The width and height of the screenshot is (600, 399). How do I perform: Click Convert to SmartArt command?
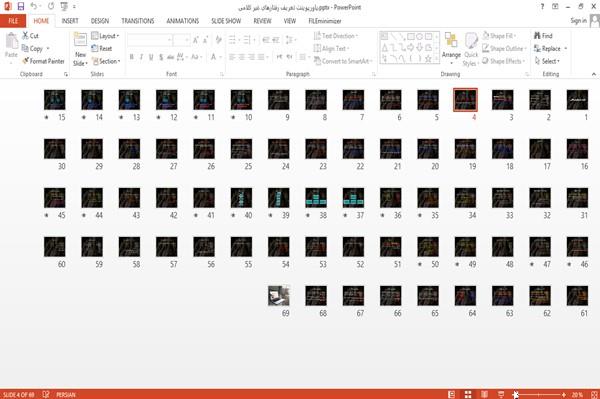click(x=343, y=61)
